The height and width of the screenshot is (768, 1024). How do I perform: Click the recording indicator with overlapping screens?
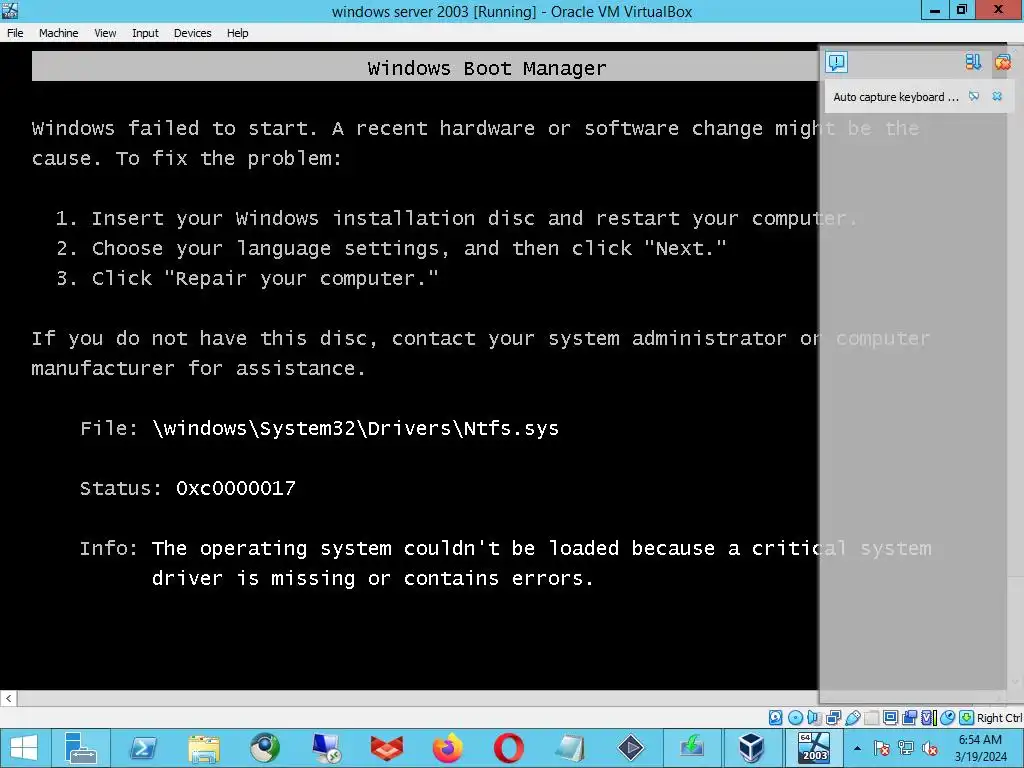[909, 718]
